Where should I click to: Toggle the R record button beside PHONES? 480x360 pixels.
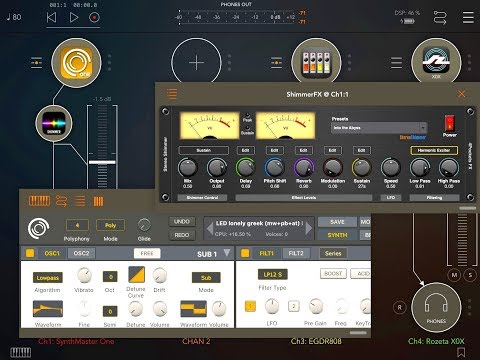(x=400, y=307)
